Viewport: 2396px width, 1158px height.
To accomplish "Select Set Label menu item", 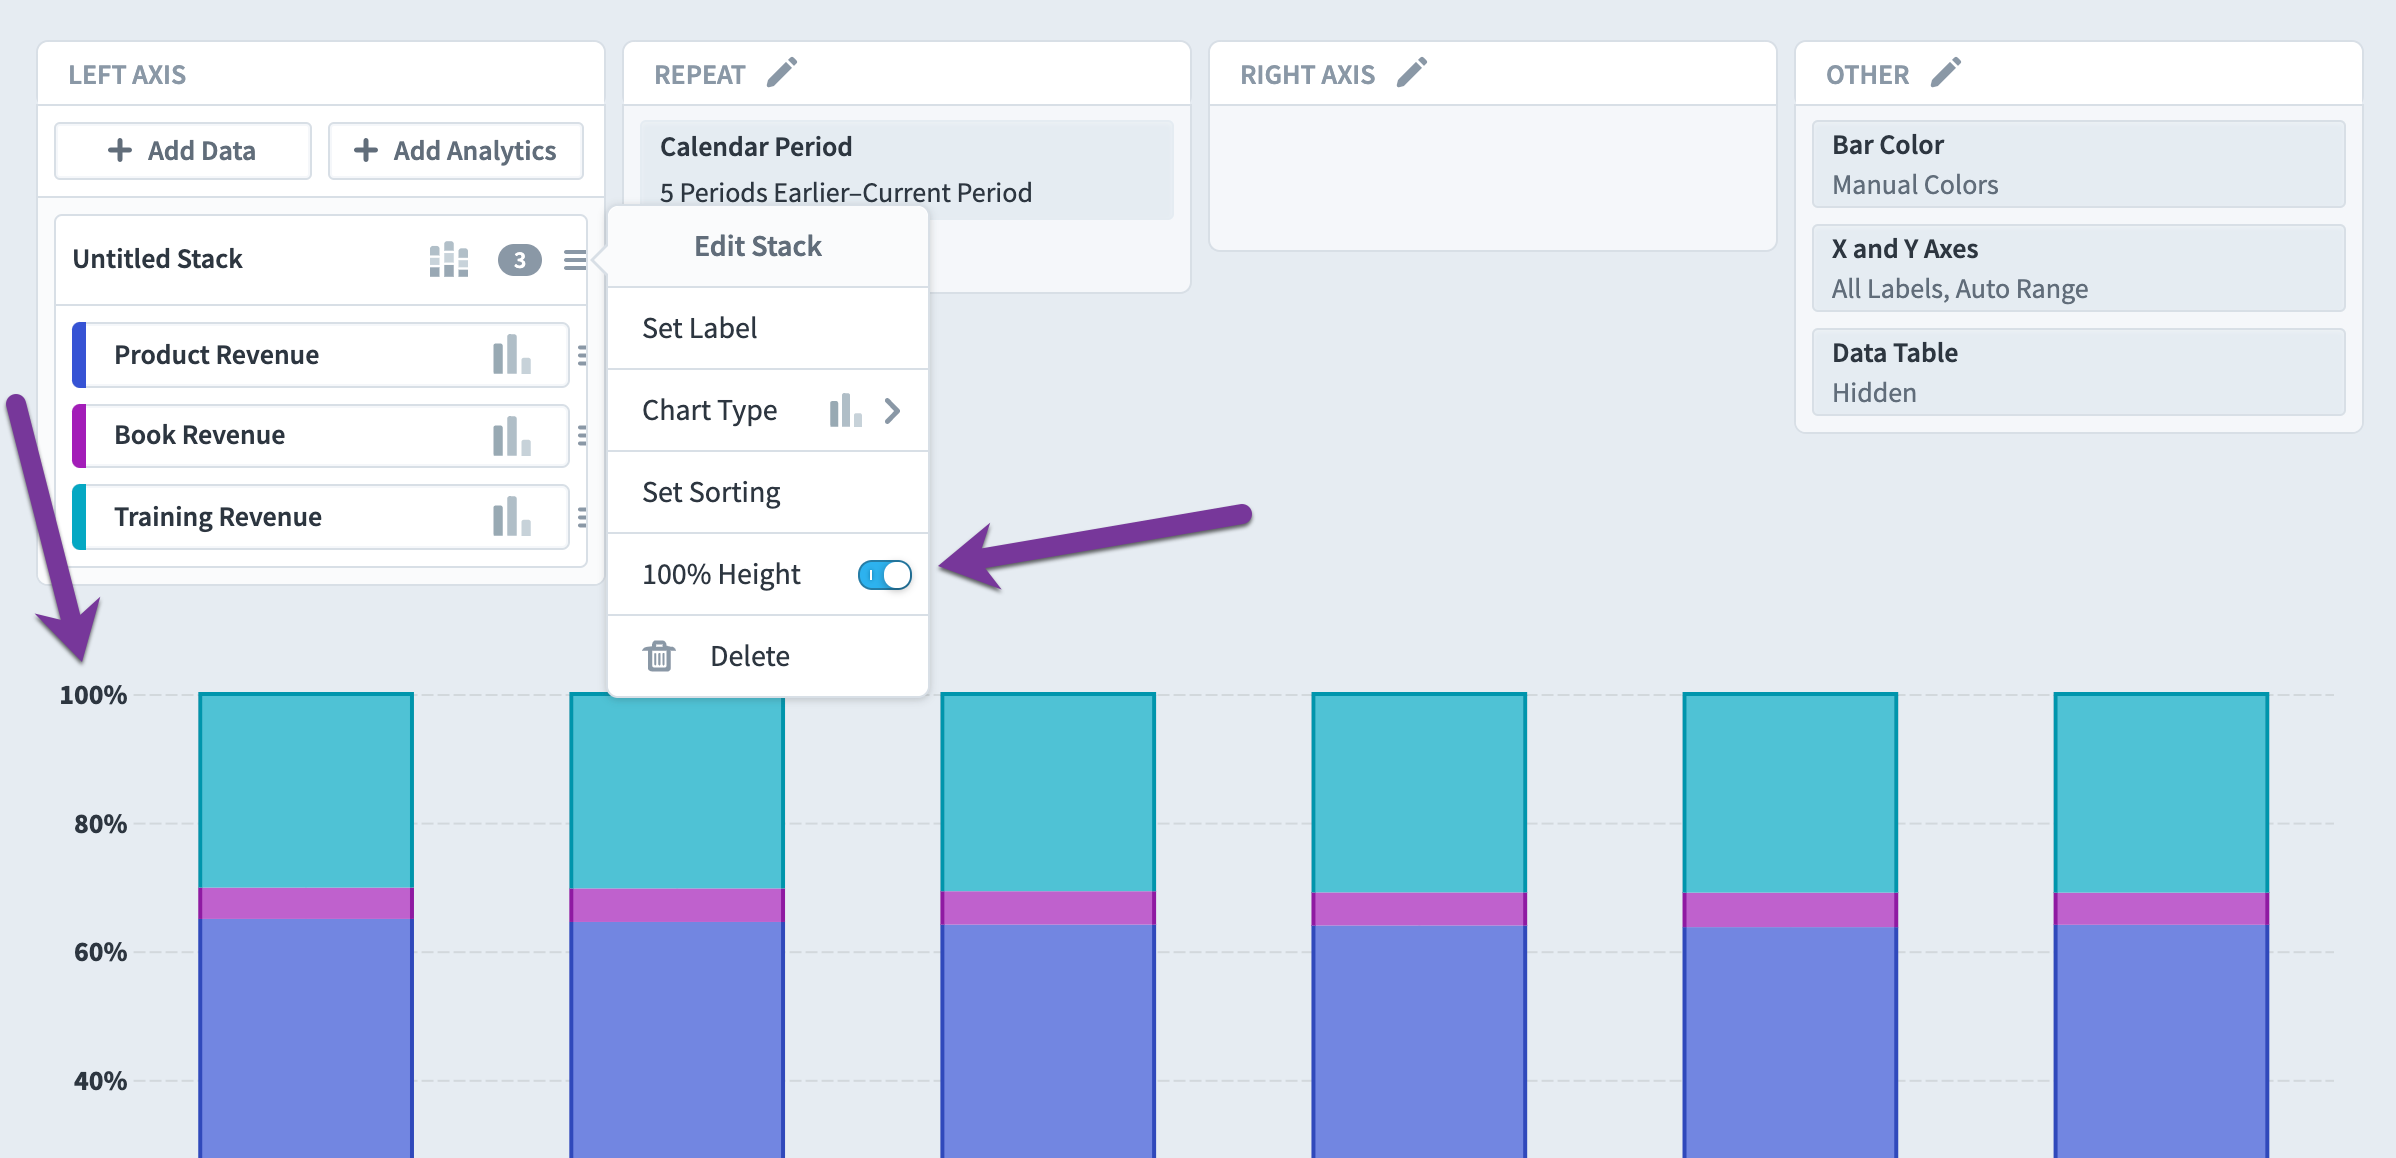I will [x=768, y=328].
